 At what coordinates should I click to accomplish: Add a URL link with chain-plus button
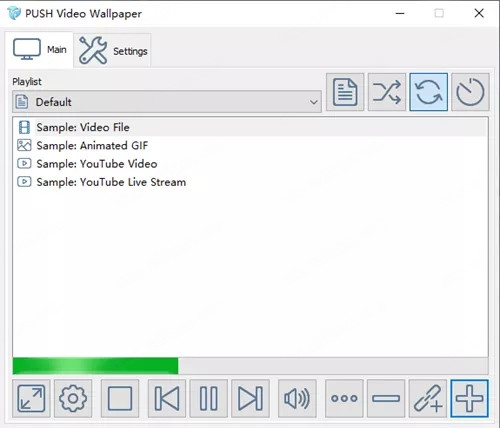pos(428,398)
